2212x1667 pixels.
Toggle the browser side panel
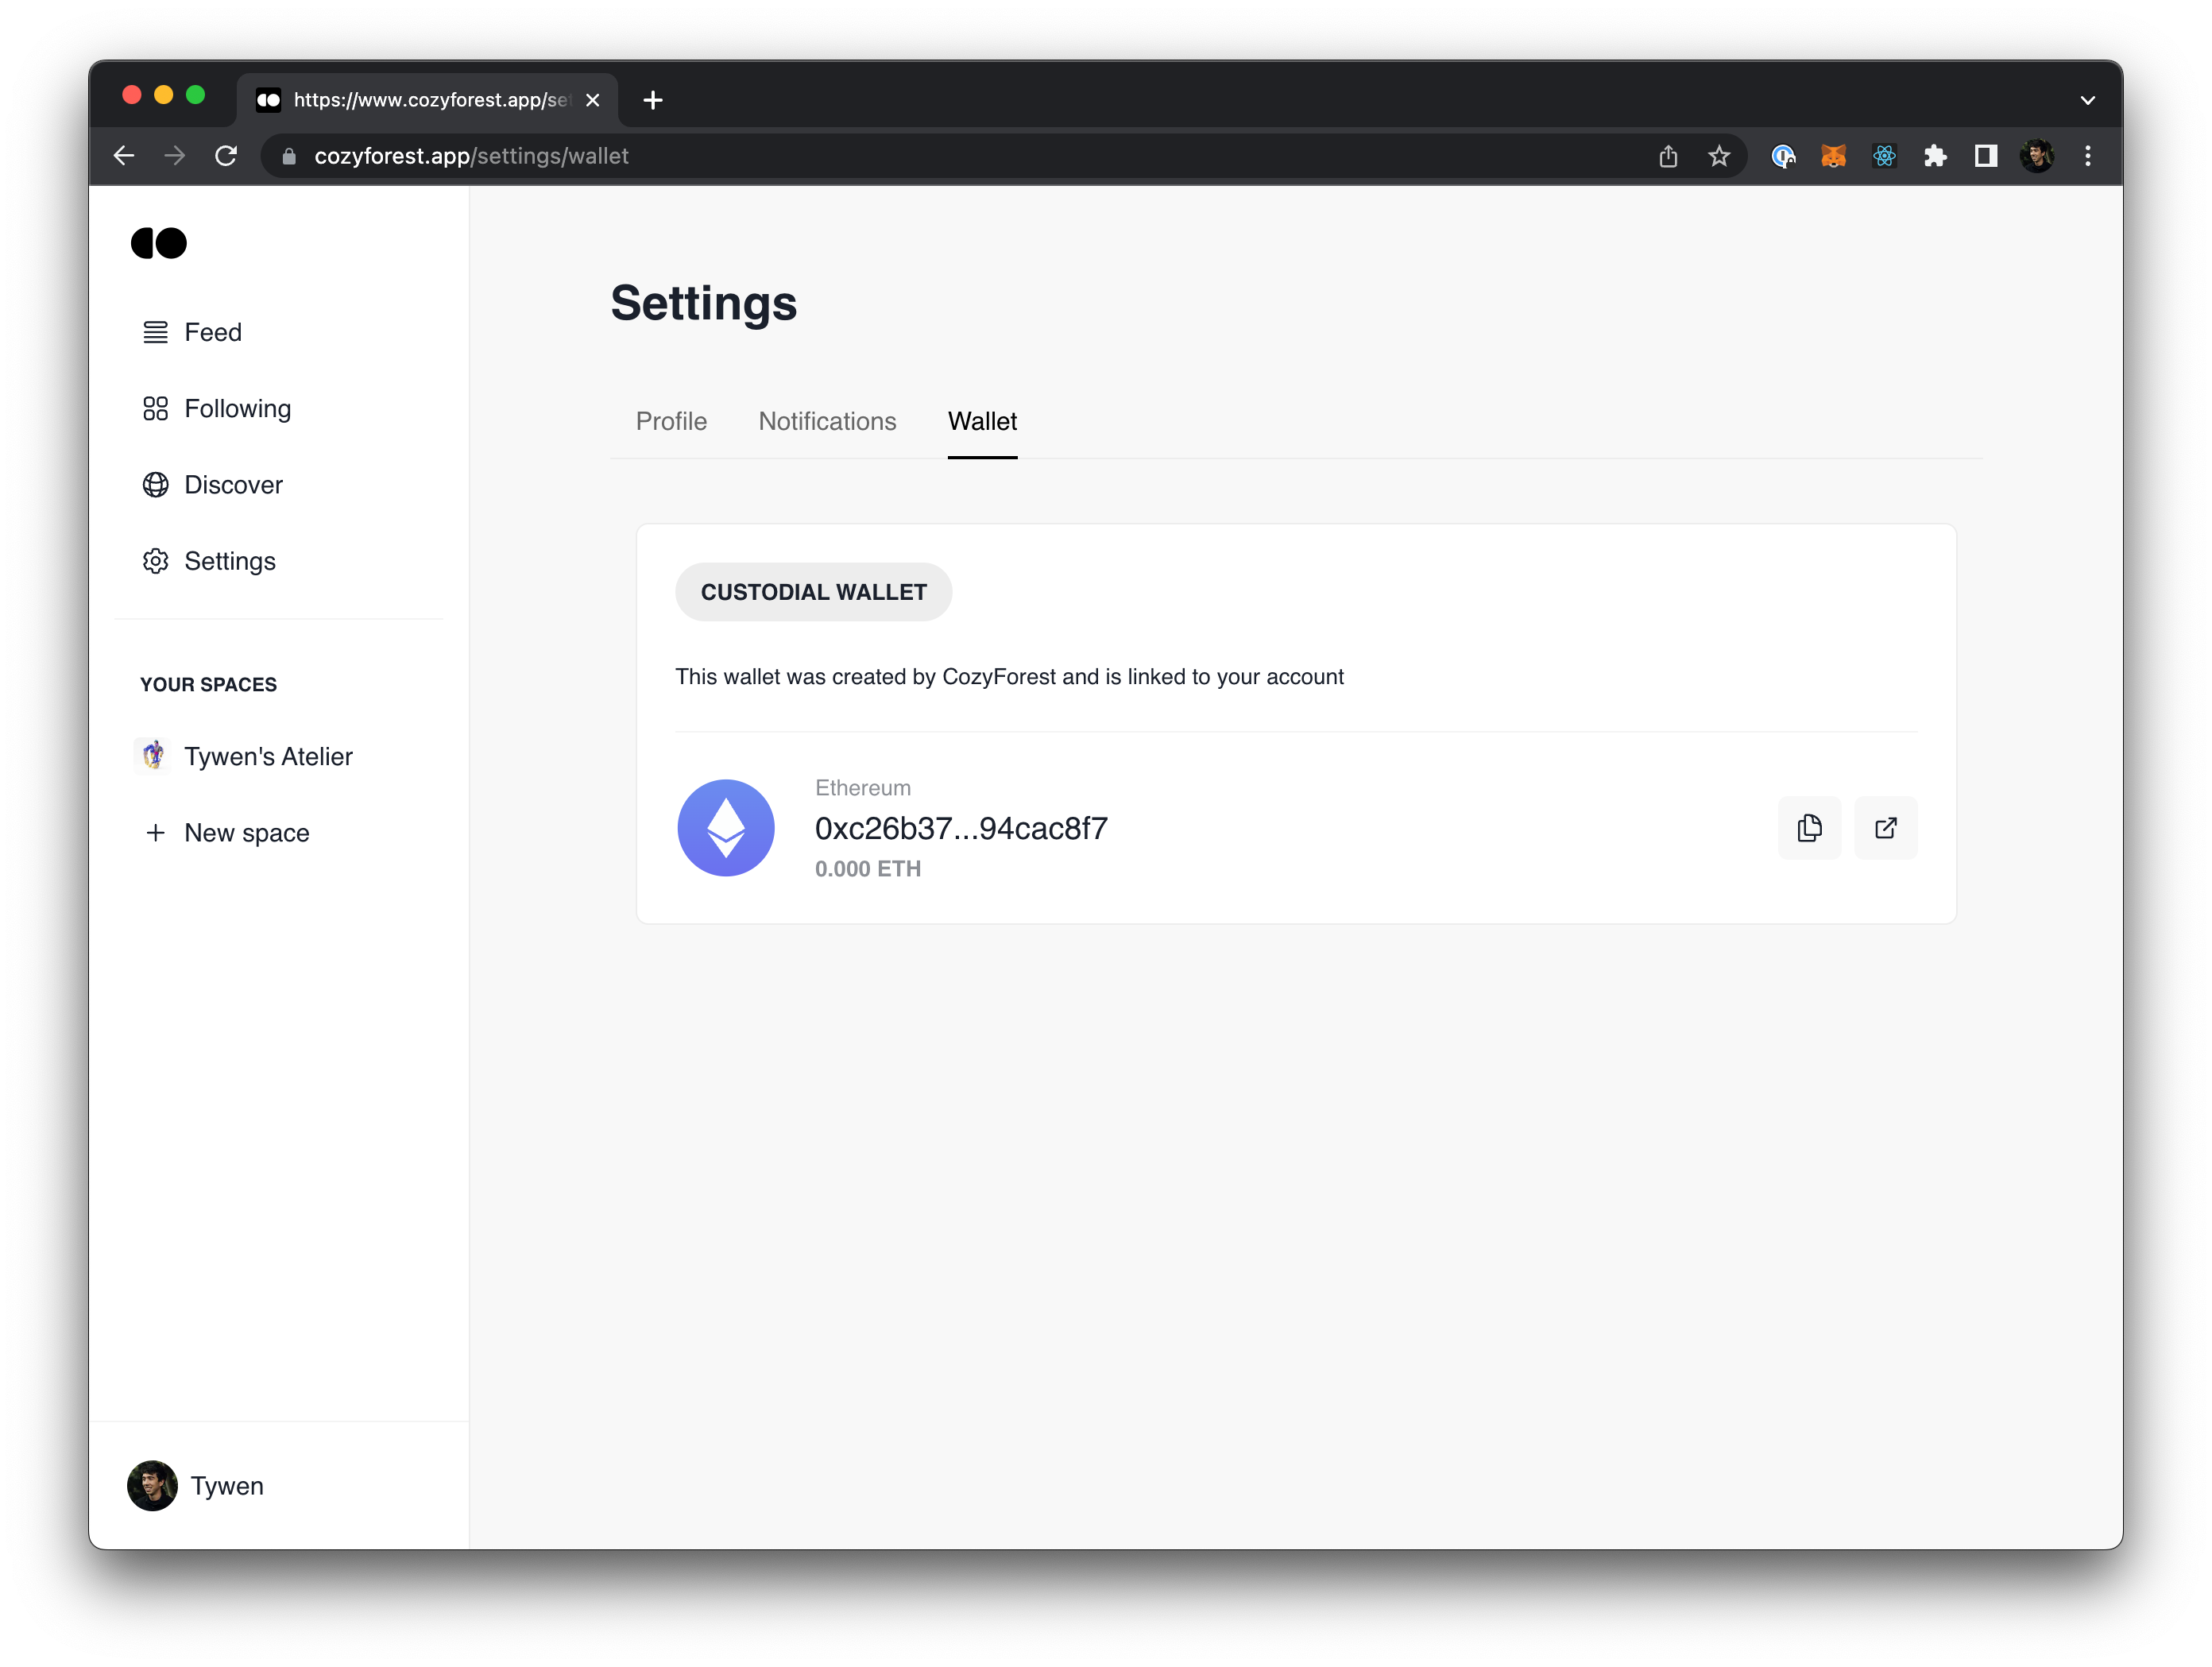pos(1985,156)
